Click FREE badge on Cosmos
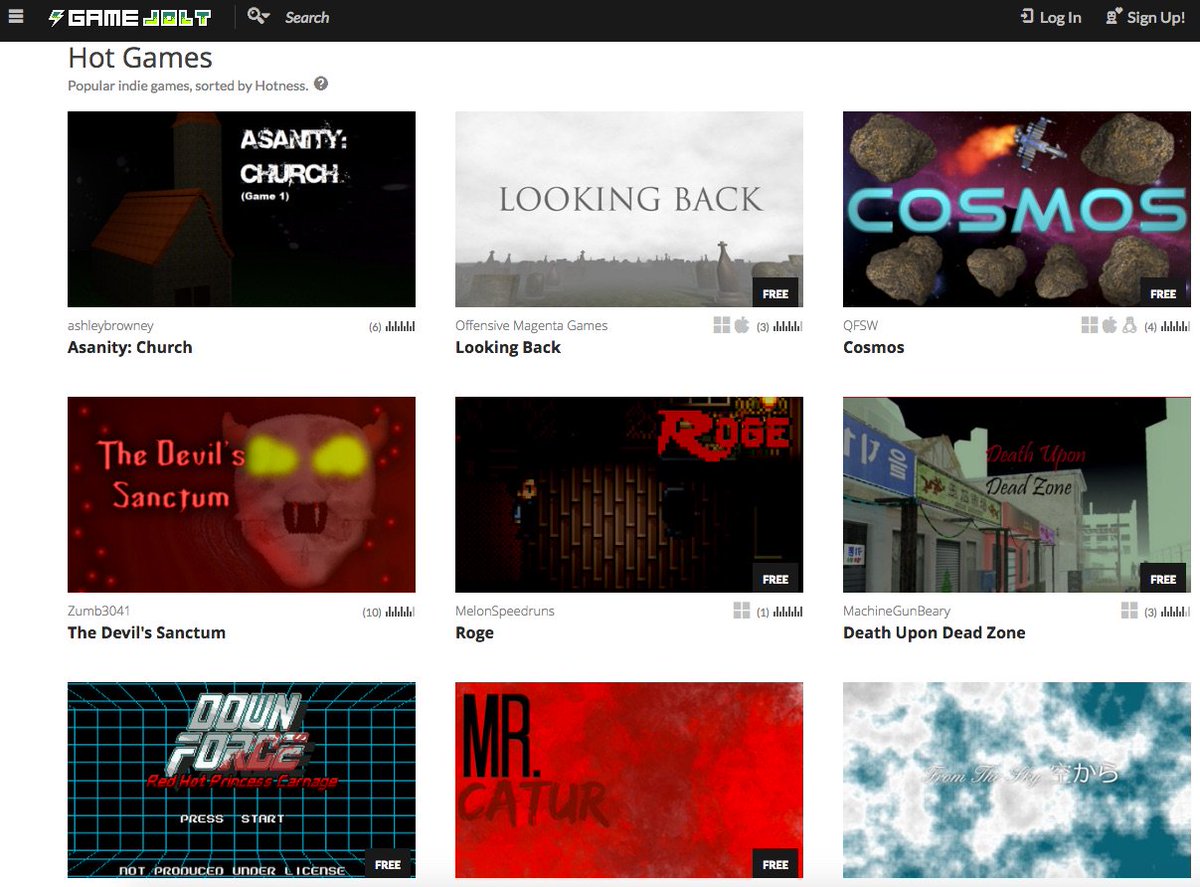The height and width of the screenshot is (887, 1200). [1163, 294]
